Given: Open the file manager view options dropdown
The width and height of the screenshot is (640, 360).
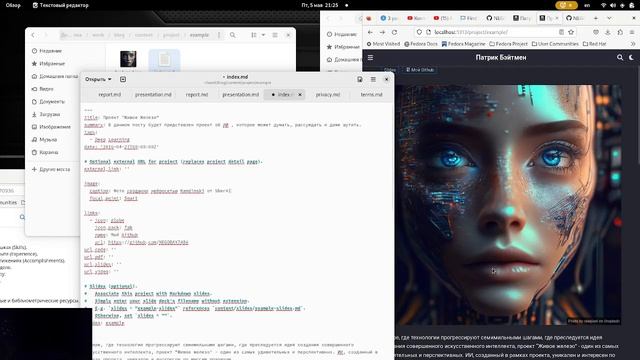Looking at the screenshot, I should pyautogui.click(x=263, y=35).
